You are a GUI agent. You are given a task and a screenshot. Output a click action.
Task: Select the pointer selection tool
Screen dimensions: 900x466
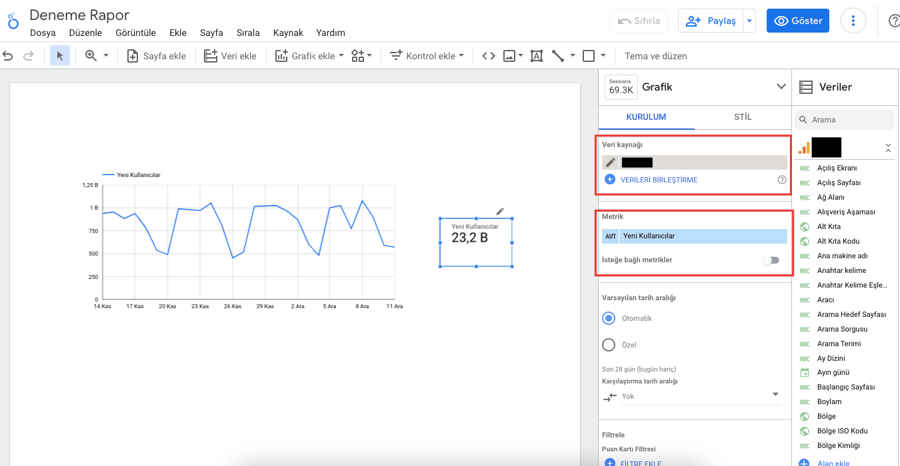point(60,56)
